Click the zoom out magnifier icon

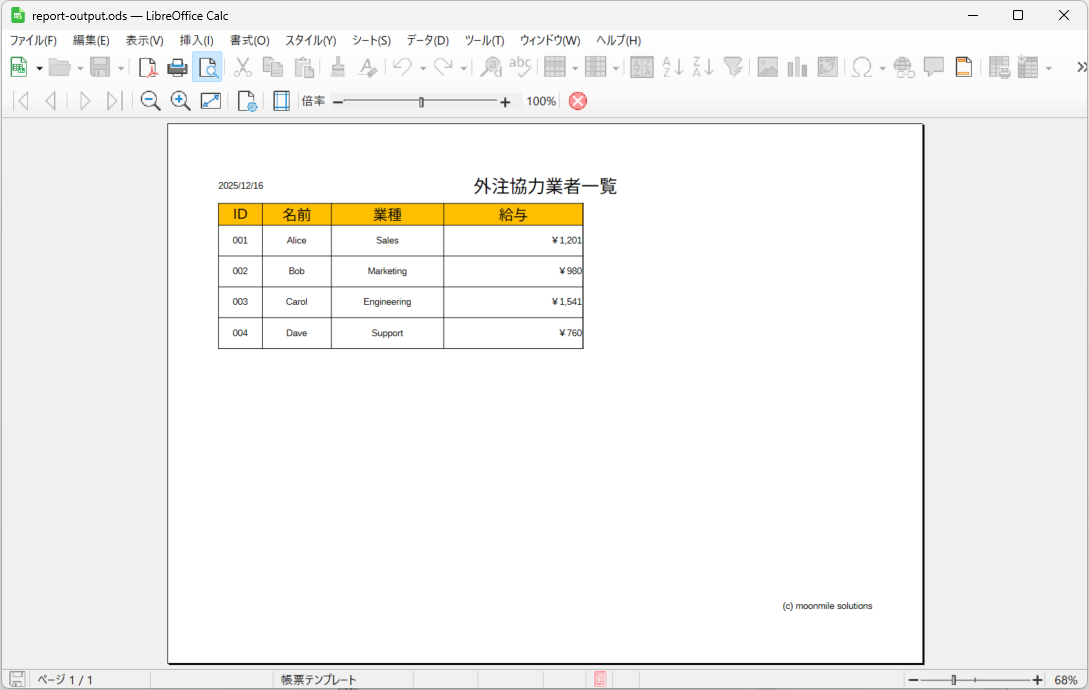tap(150, 101)
